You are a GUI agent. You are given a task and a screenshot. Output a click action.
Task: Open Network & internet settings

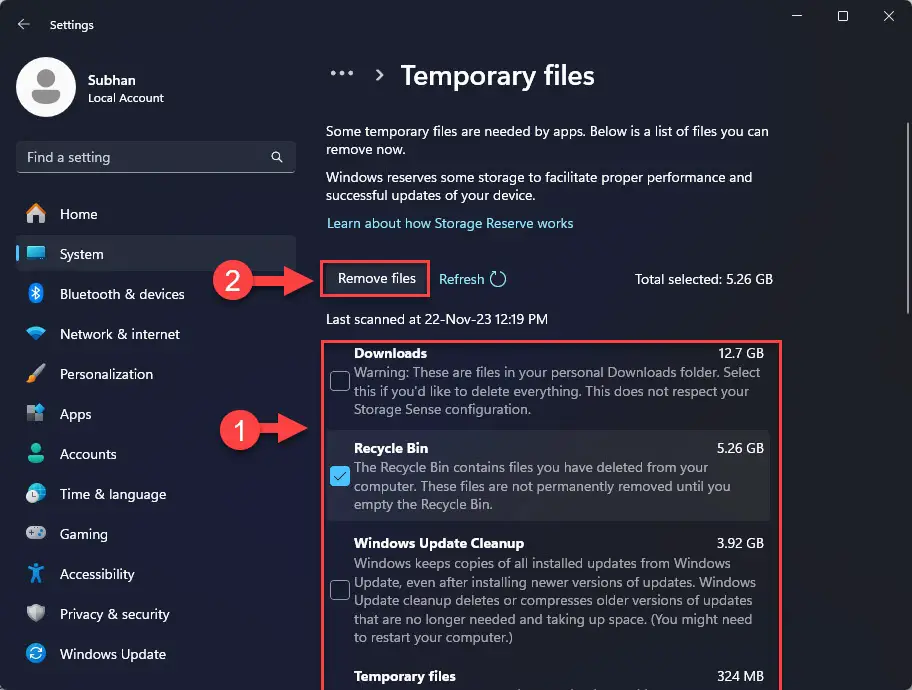(x=156, y=334)
